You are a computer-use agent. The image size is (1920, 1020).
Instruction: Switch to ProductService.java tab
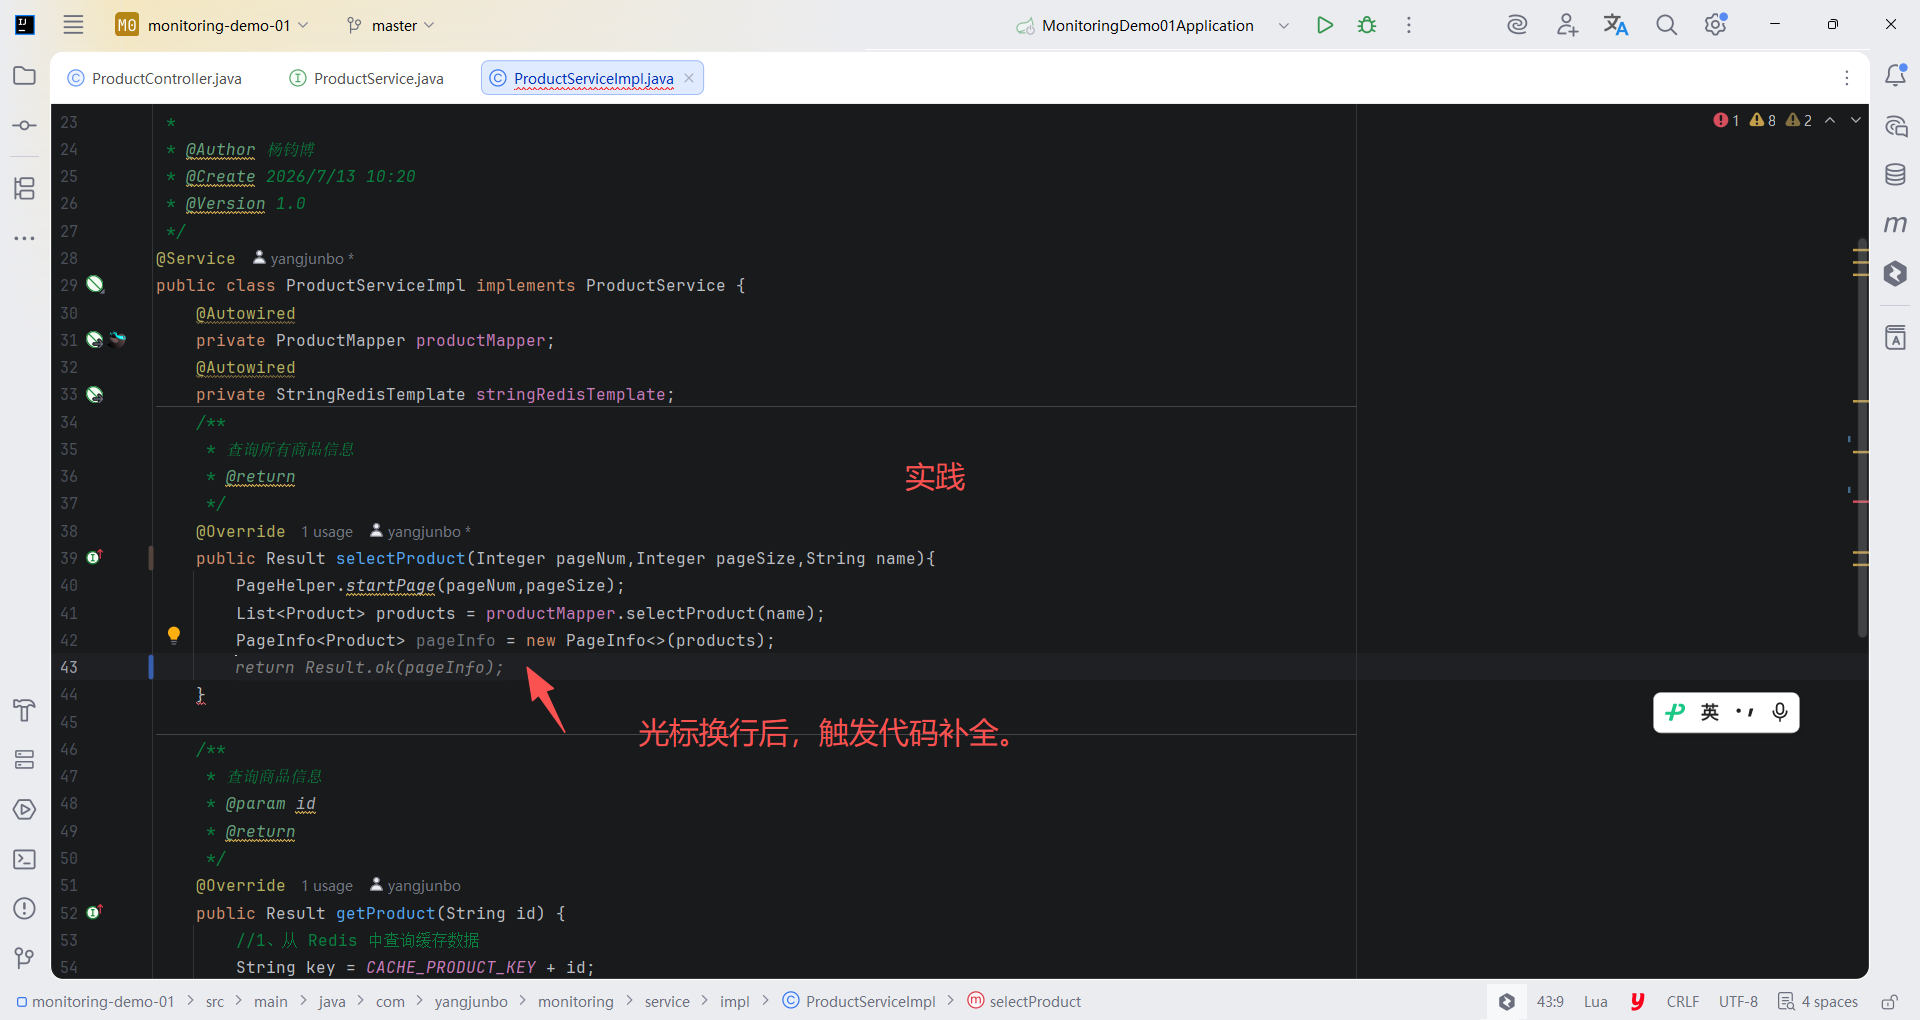(x=367, y=78)
